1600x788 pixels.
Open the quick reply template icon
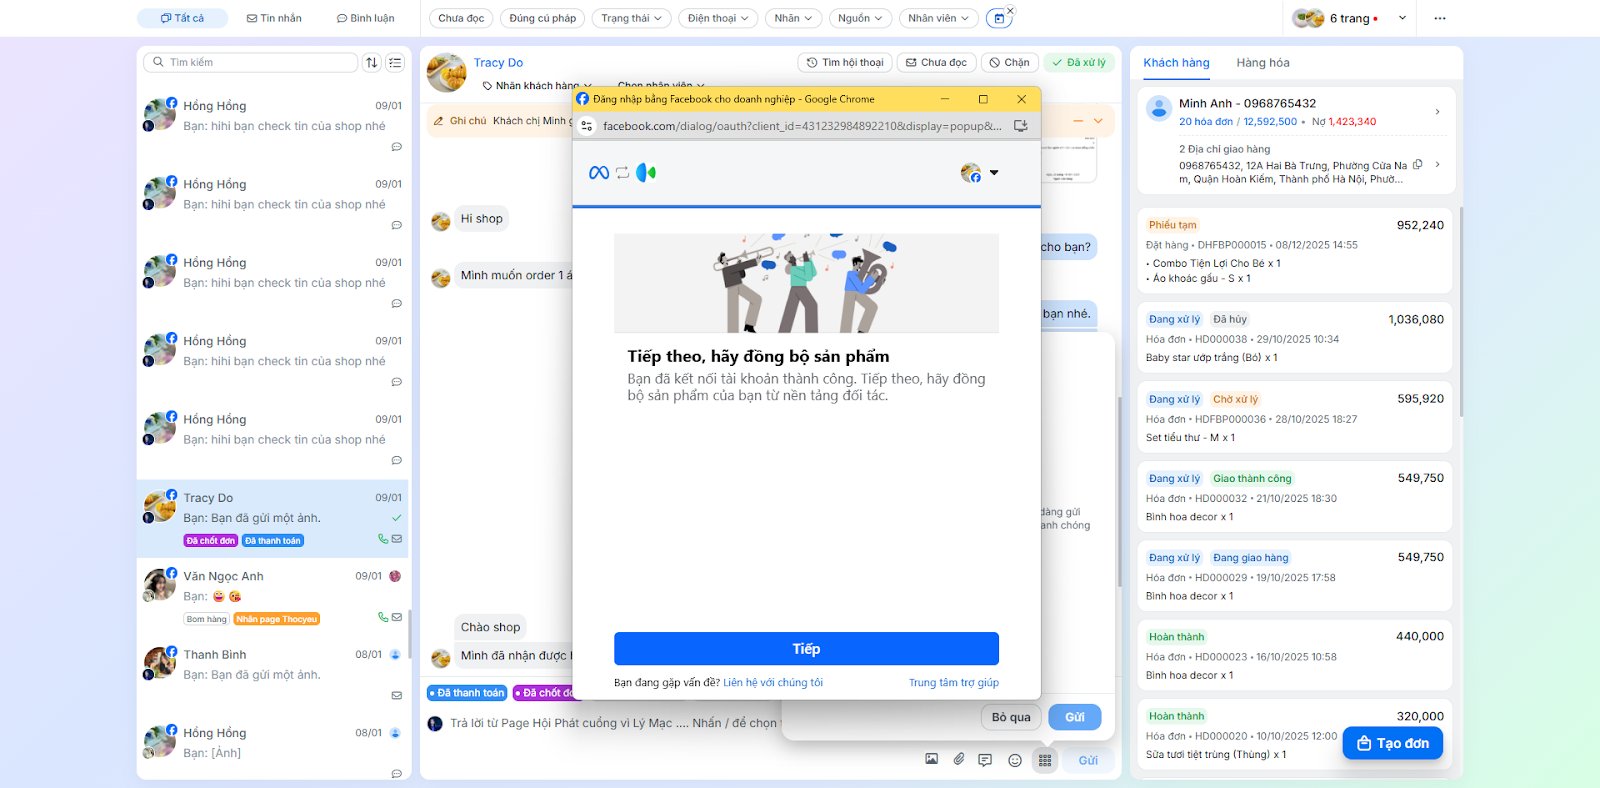coord(985,760)
